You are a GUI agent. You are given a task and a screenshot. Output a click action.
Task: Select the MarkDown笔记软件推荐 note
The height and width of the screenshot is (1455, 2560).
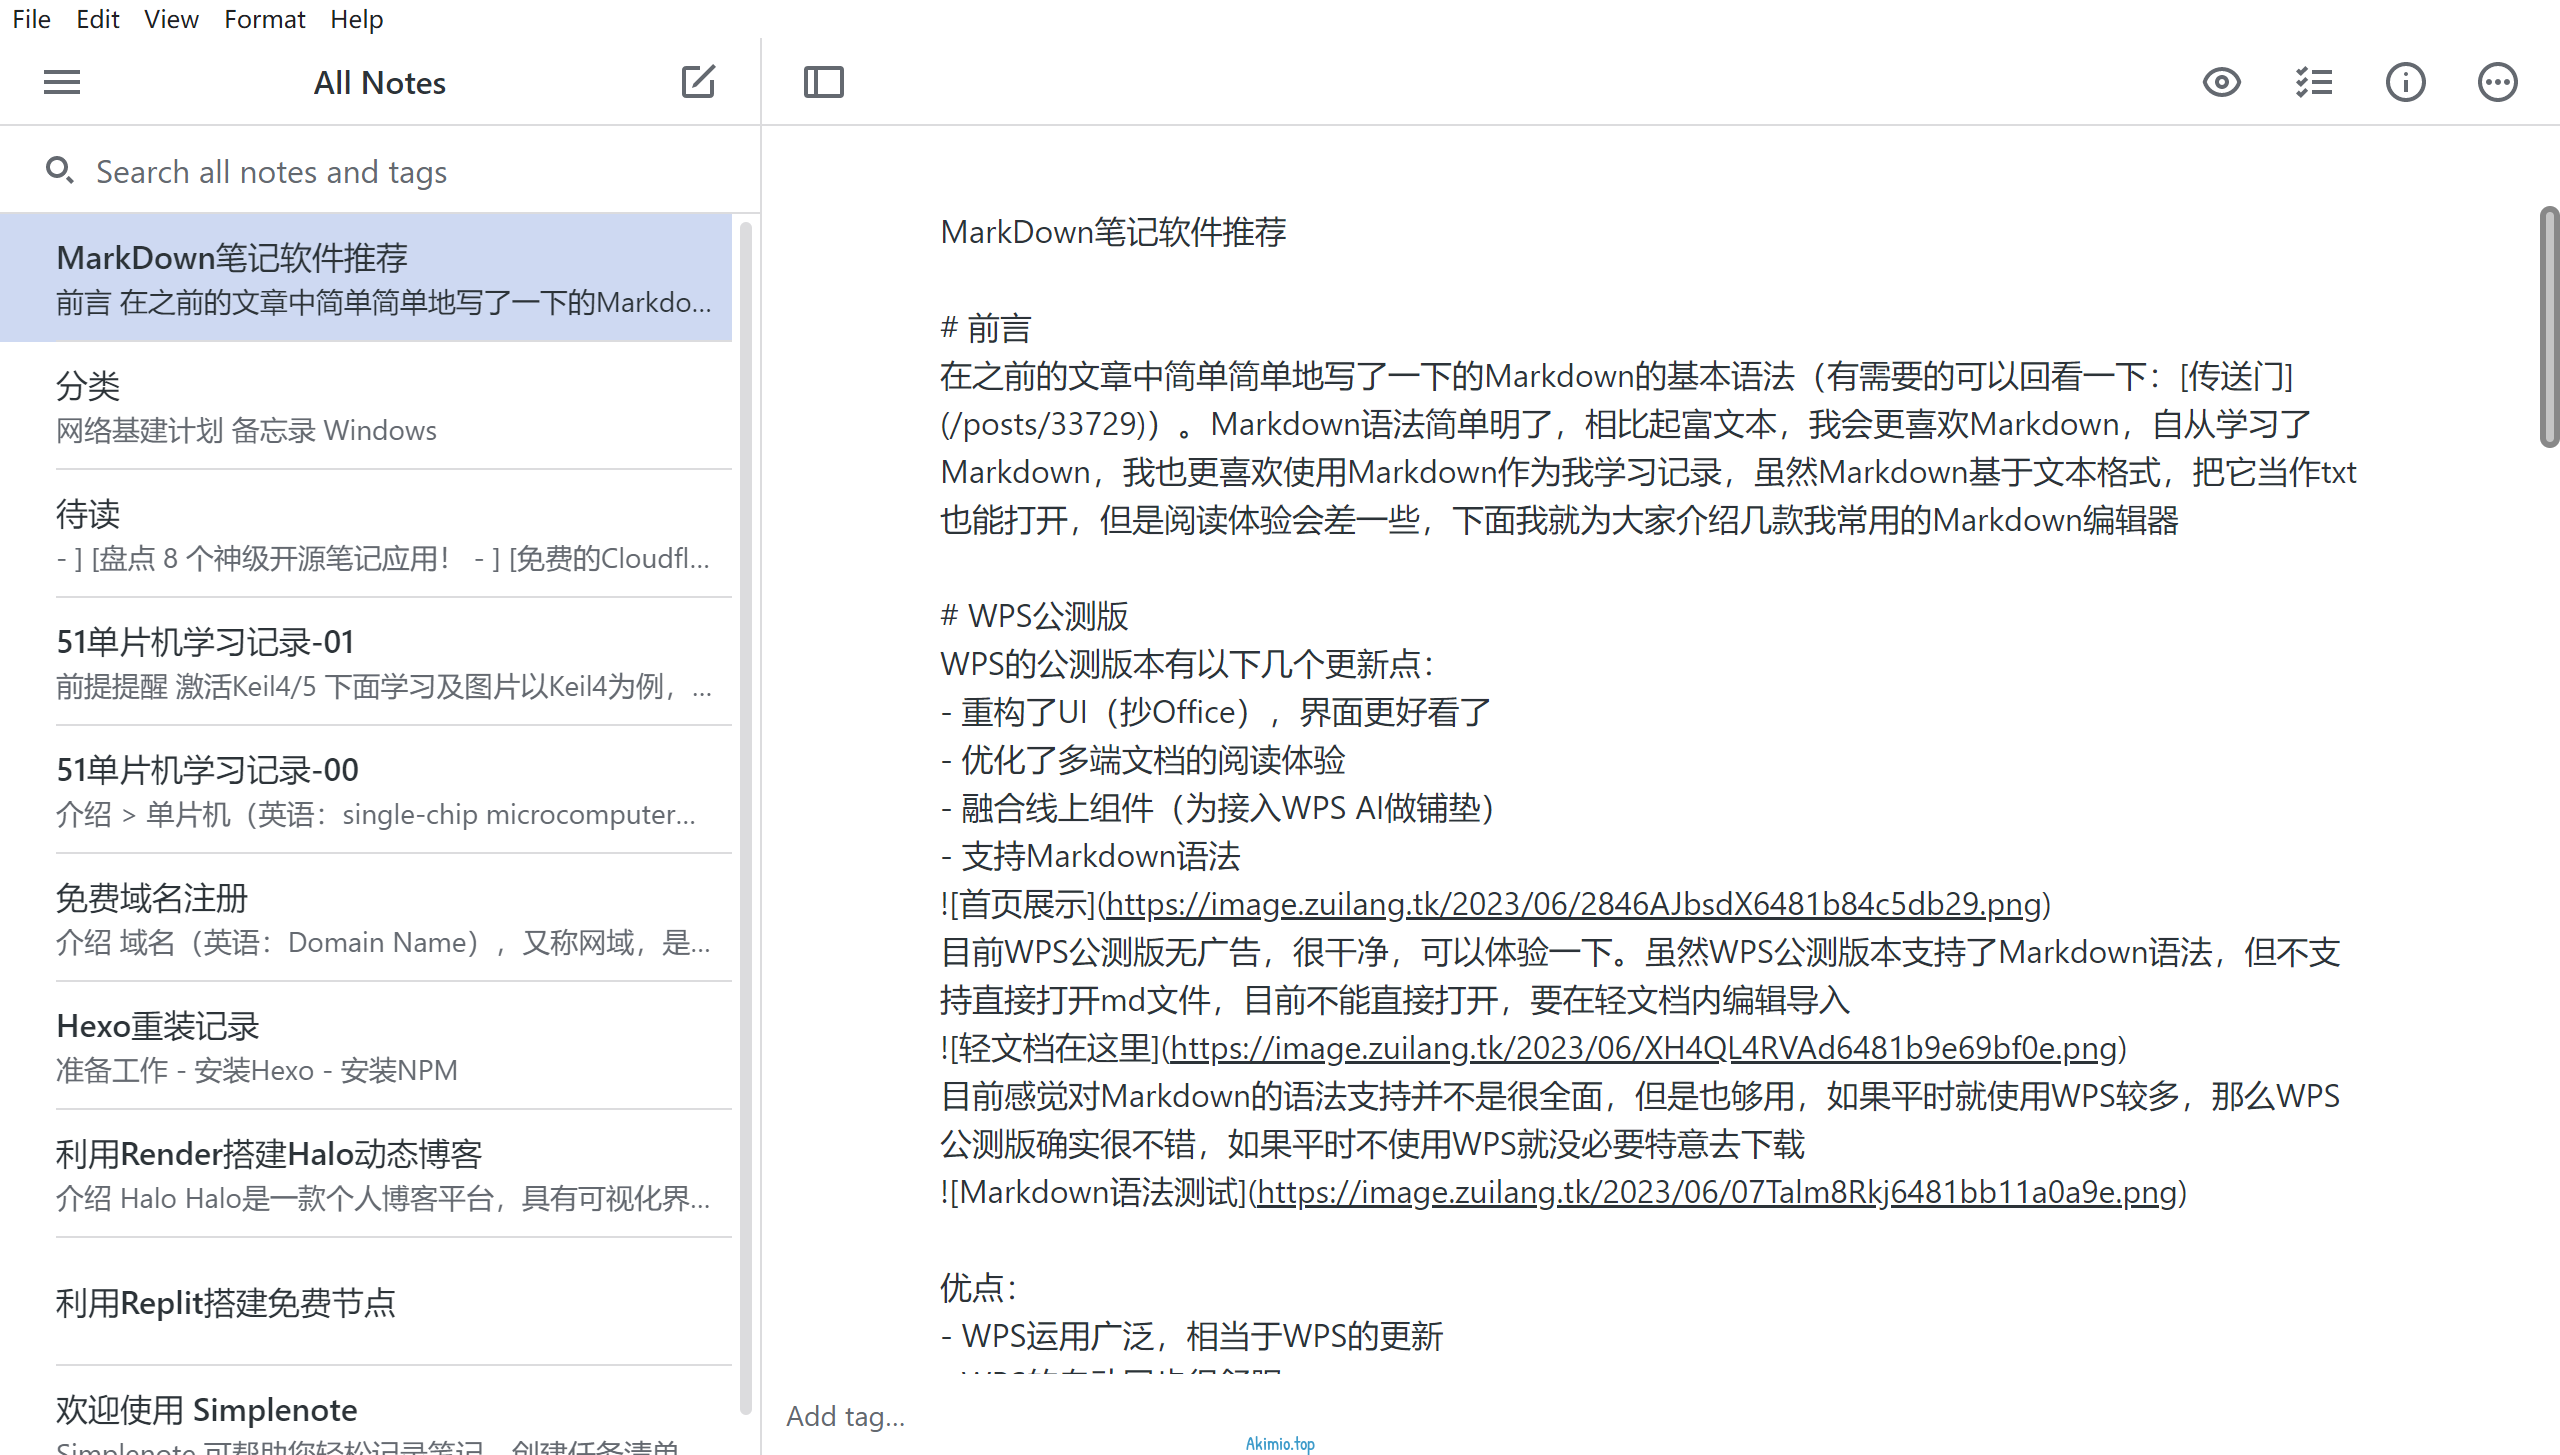coord(366,278)
